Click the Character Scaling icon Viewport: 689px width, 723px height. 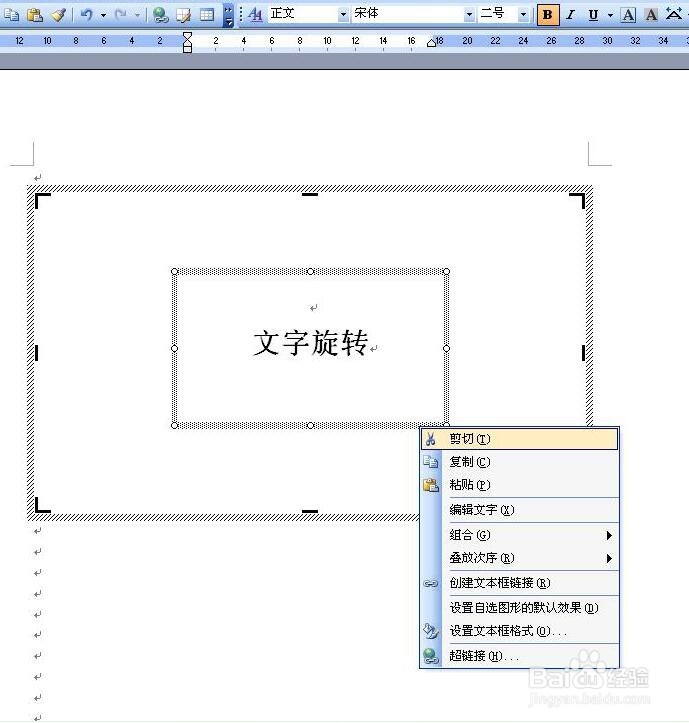(674, 15)
